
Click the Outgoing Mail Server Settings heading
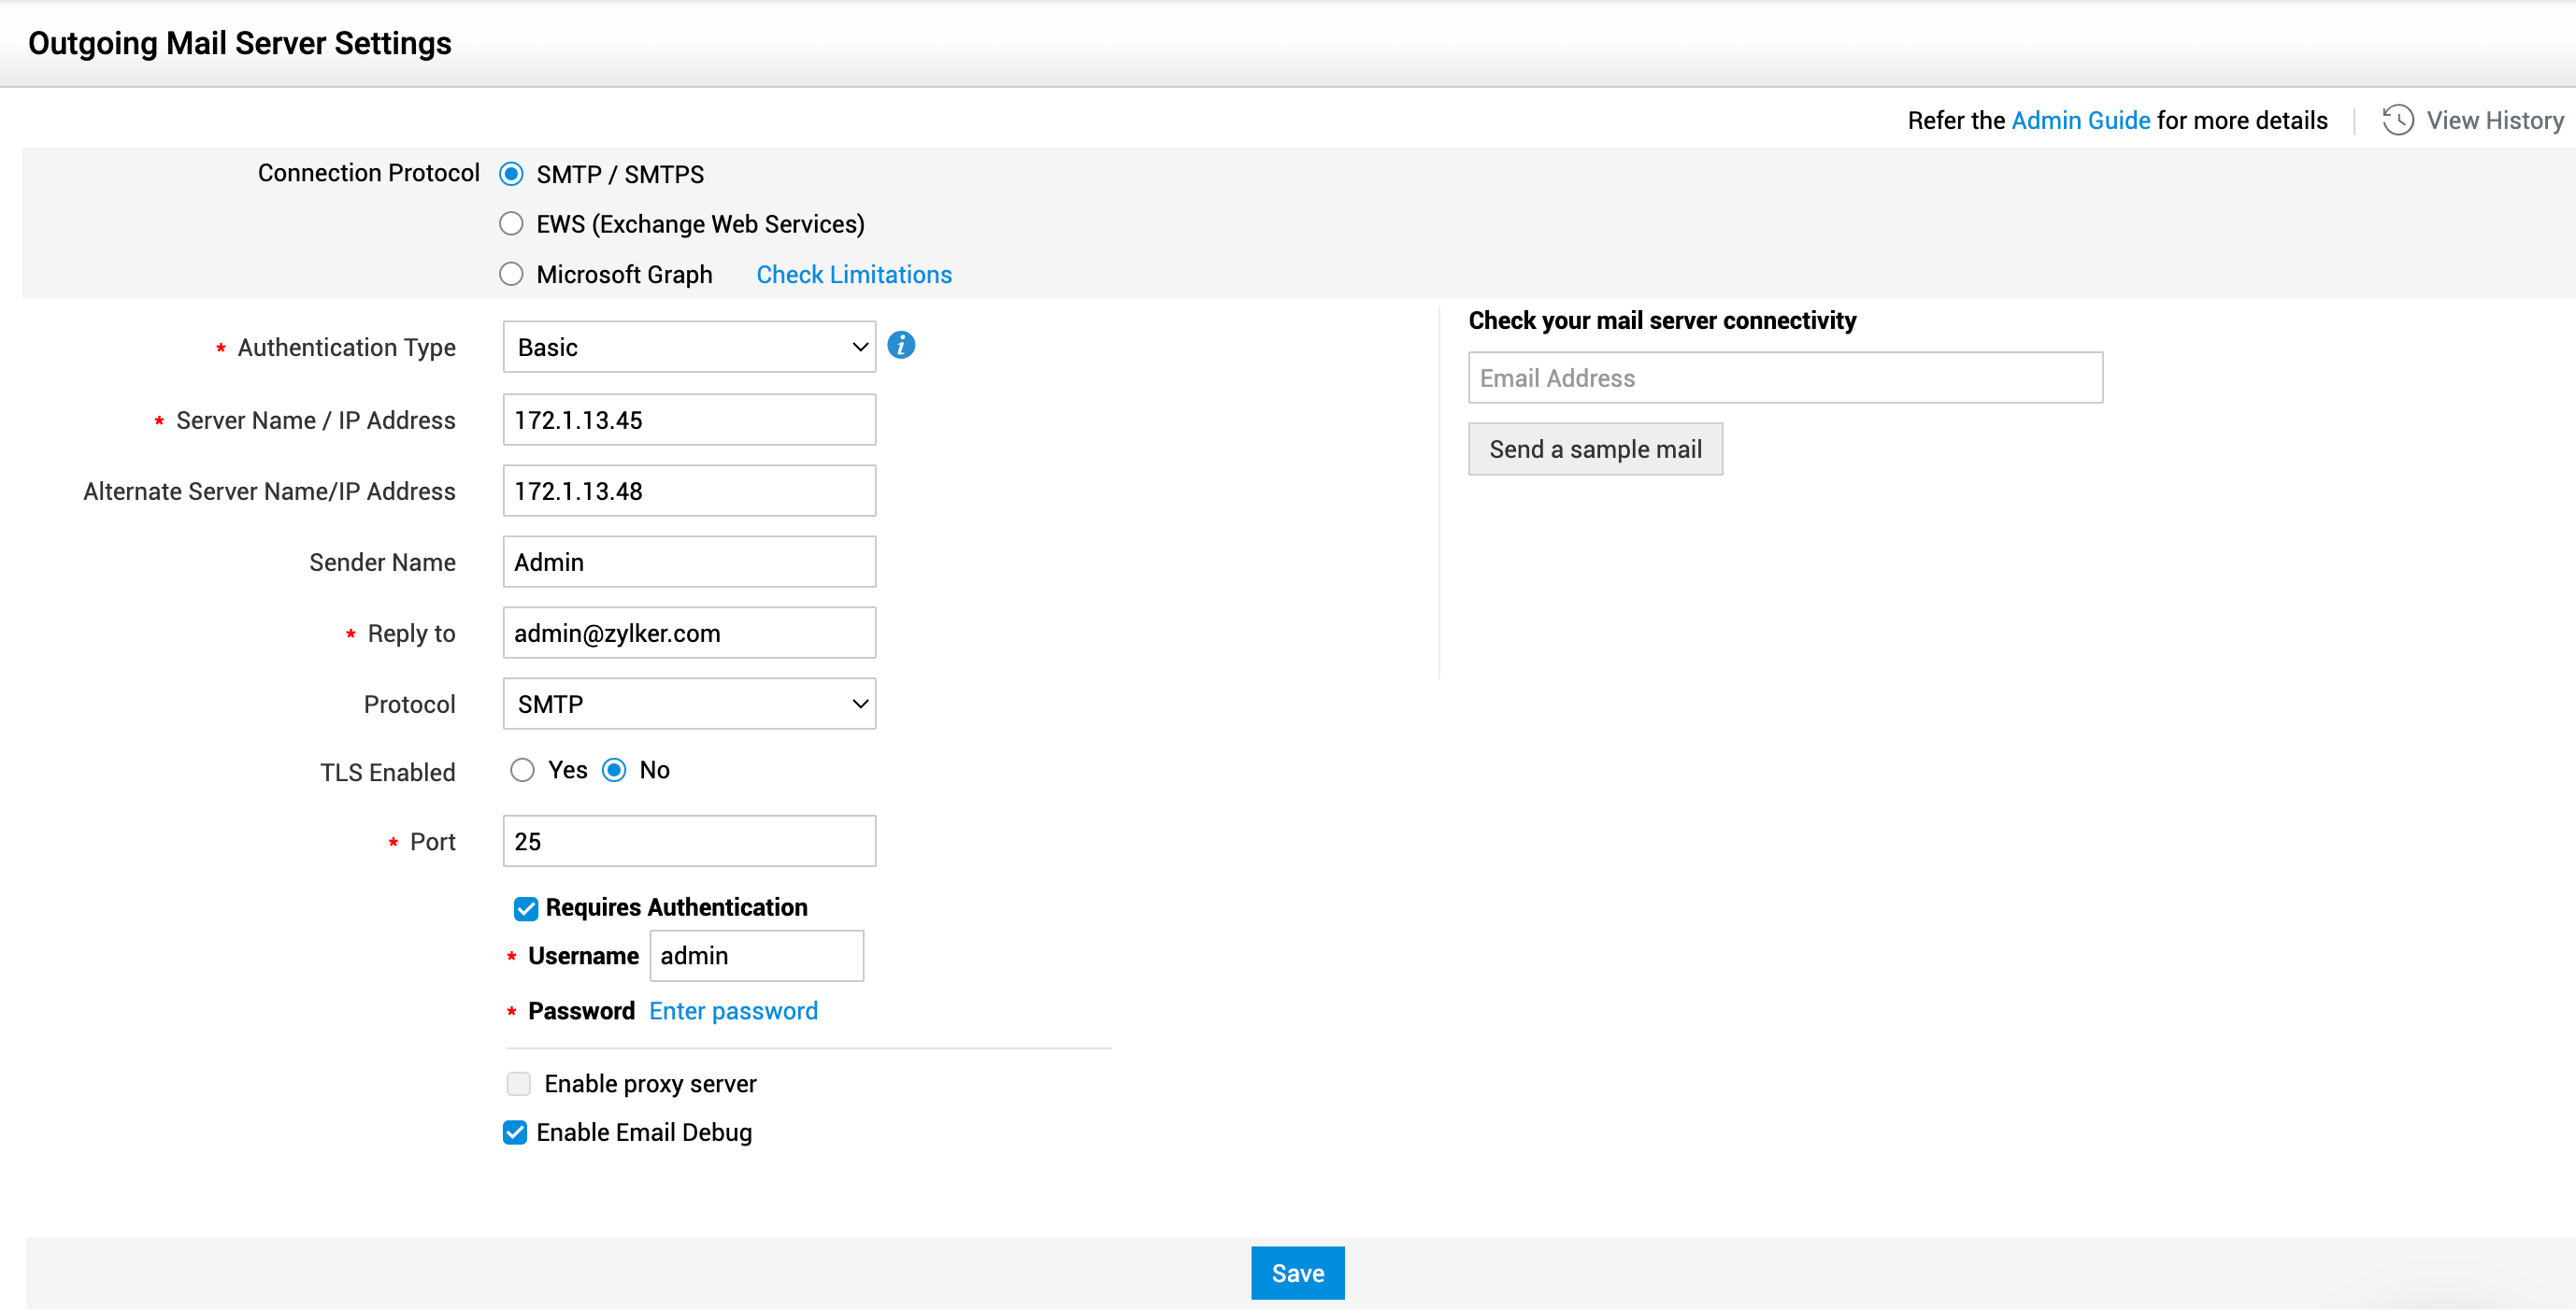tap(240, 43)
